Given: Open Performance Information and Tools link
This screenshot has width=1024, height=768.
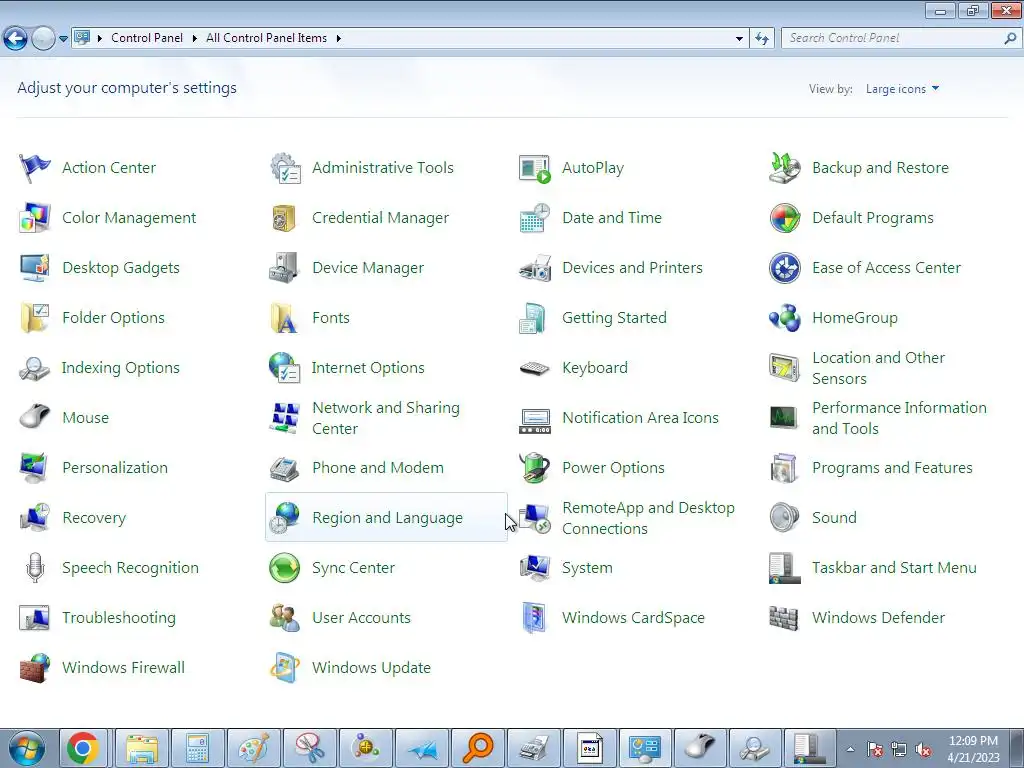Looking at the screenshot, I should 899,418.
